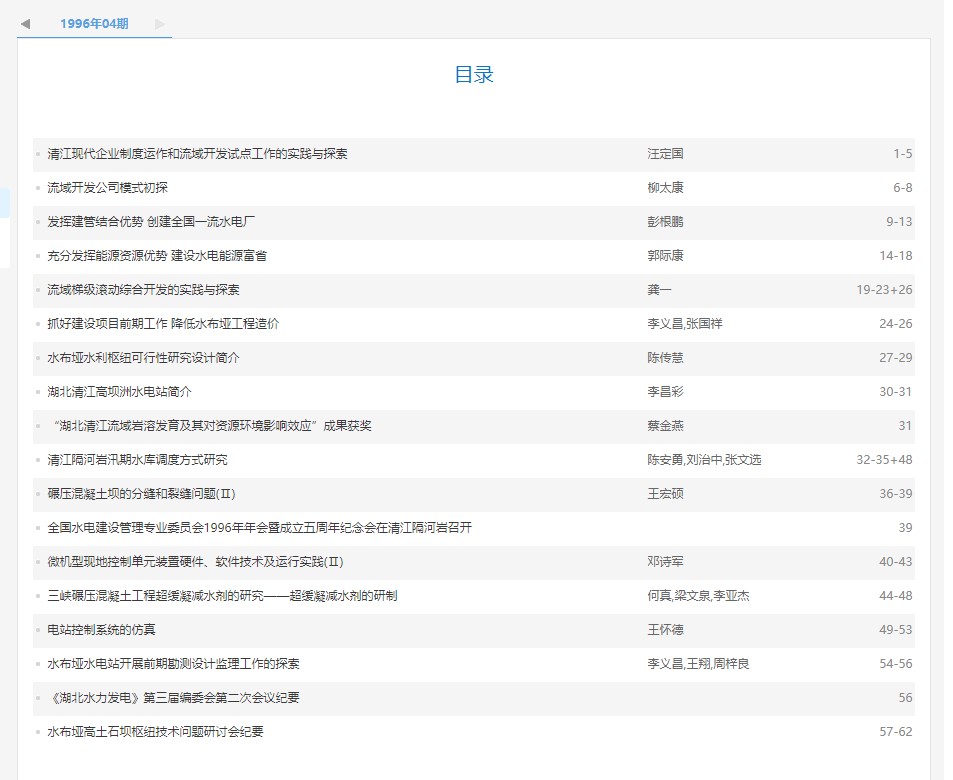The height and width of the screenshot is (780, 953).
Task: Open article 流域梯级滚动综合开发的实践与探索
Action: [x=143, y=290]
